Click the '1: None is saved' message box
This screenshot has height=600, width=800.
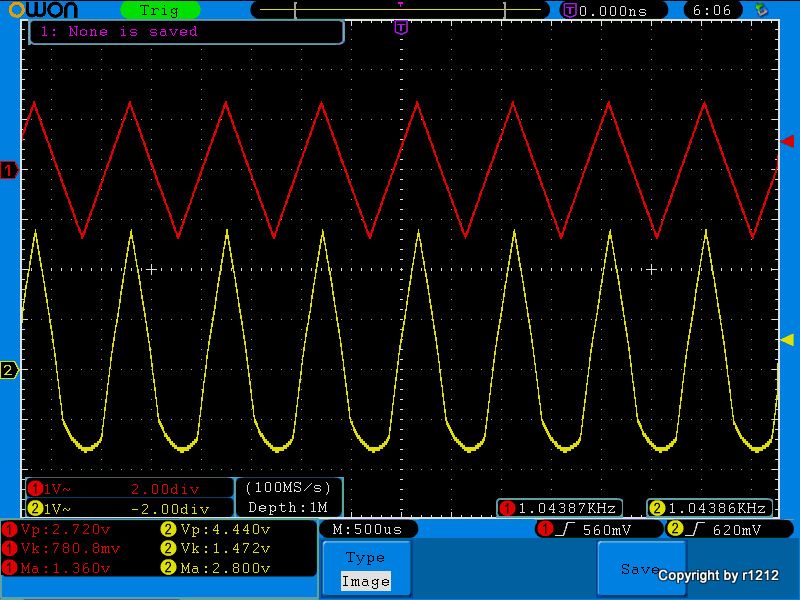[x=186, y=32]
